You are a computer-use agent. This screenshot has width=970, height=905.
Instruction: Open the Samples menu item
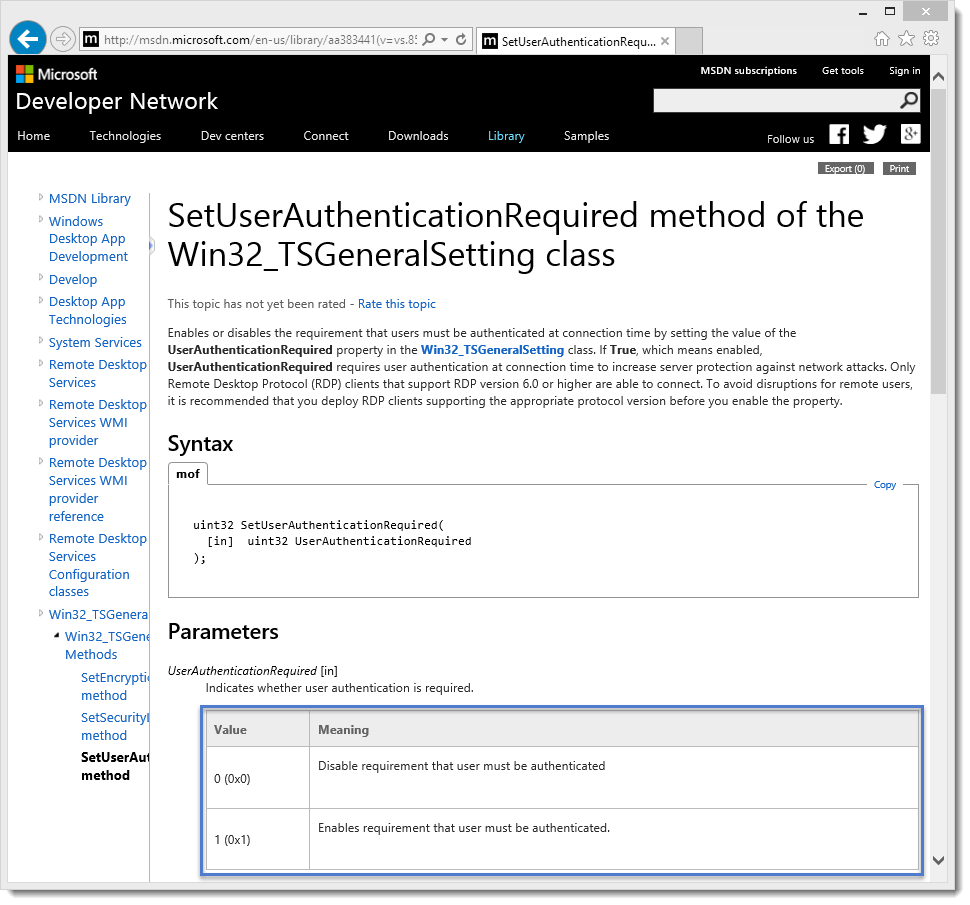coord(586,136)
